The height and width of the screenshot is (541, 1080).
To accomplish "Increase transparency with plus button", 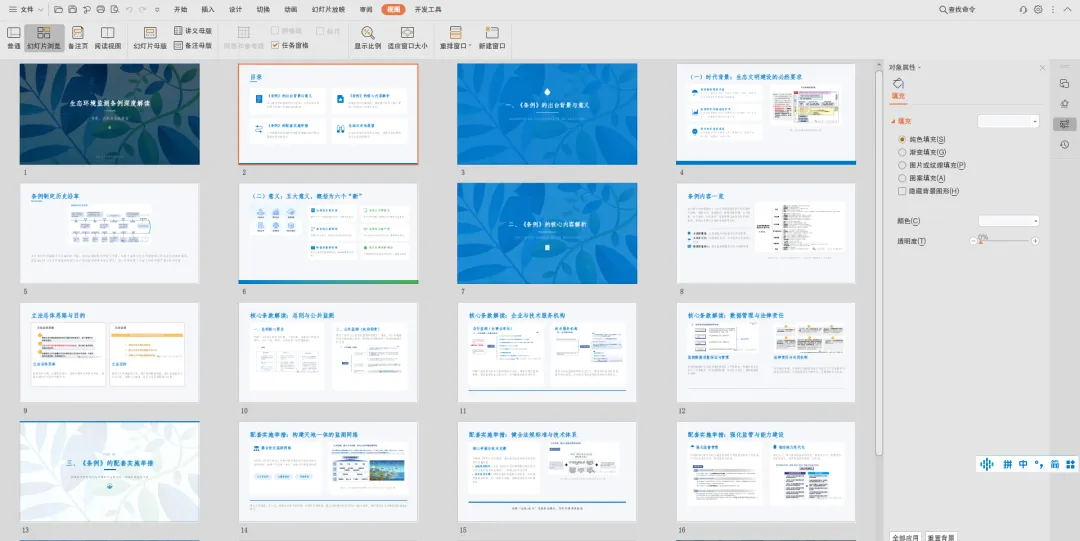I will [x=1035, y=241].
